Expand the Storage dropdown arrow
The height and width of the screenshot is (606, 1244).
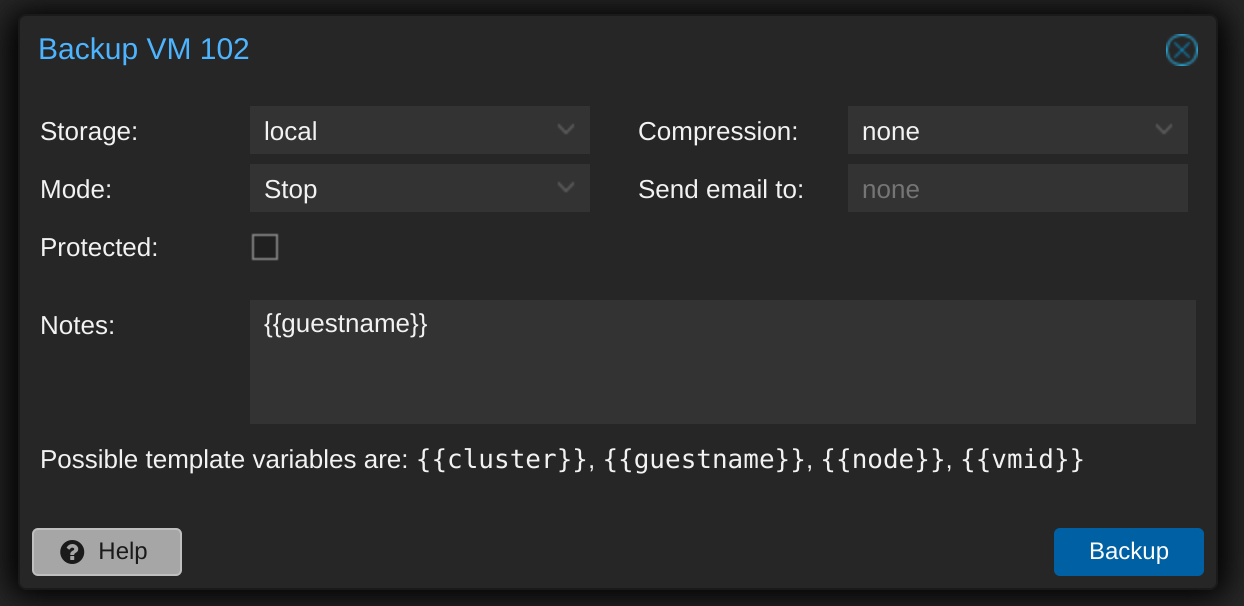(x=565, y=130)
